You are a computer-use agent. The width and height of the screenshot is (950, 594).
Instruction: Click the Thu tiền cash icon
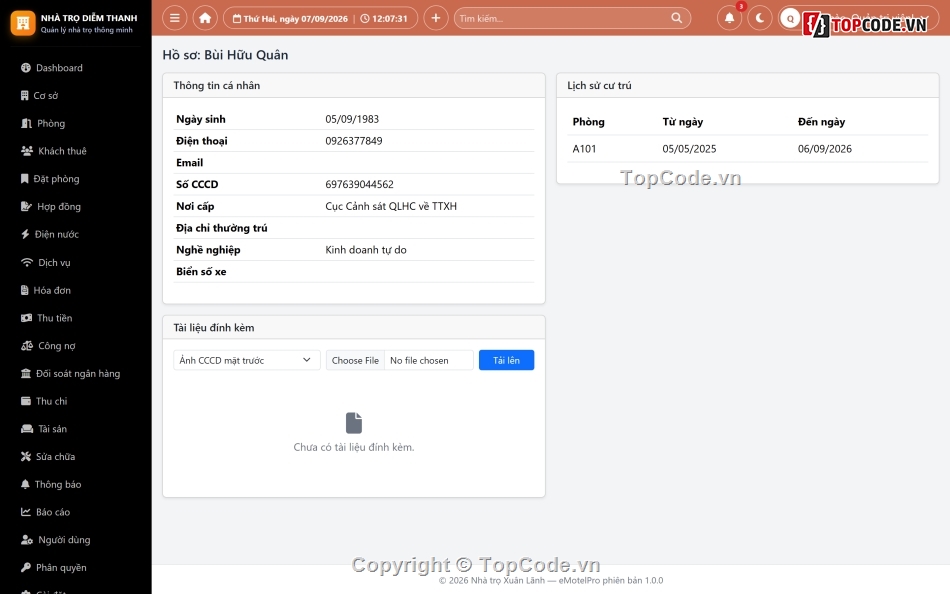26,318
